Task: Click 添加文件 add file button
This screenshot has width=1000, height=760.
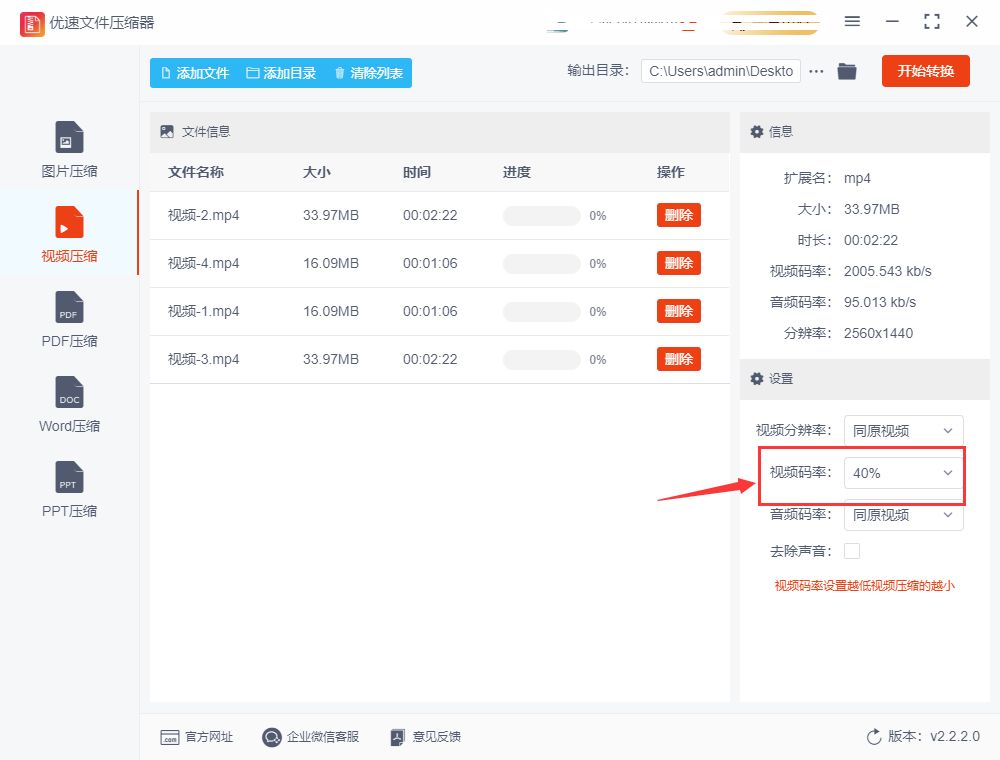Action: [x=195, y=73]
